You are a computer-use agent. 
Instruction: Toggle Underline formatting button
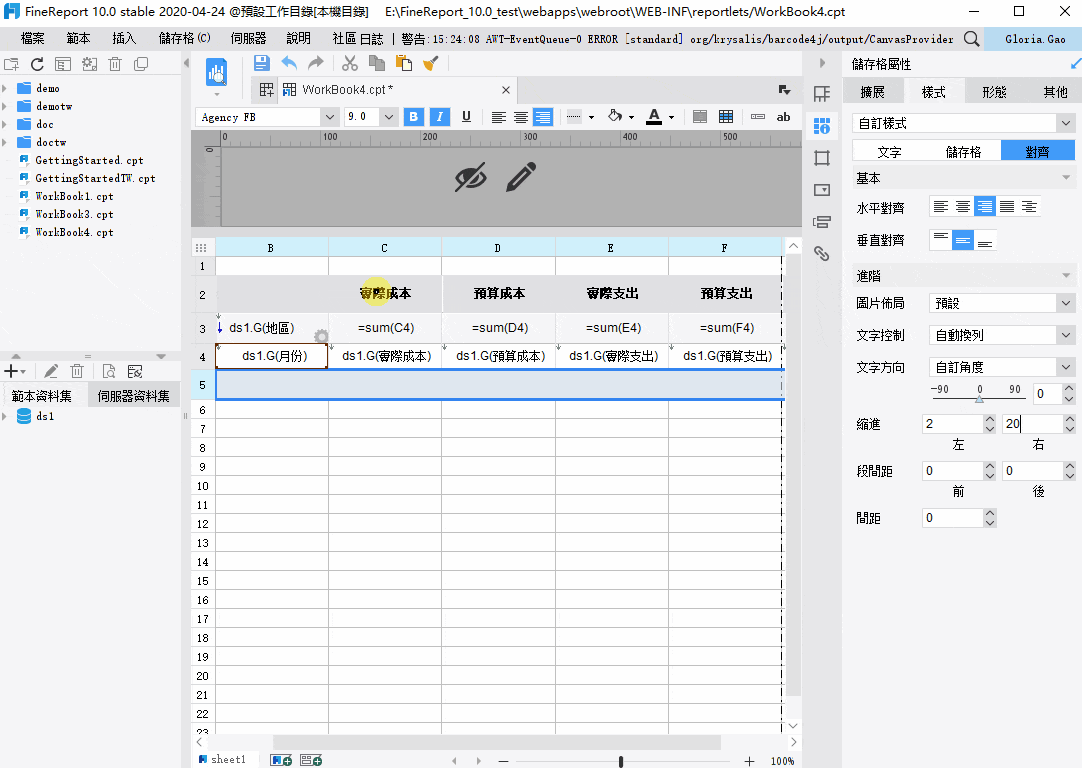466,117
